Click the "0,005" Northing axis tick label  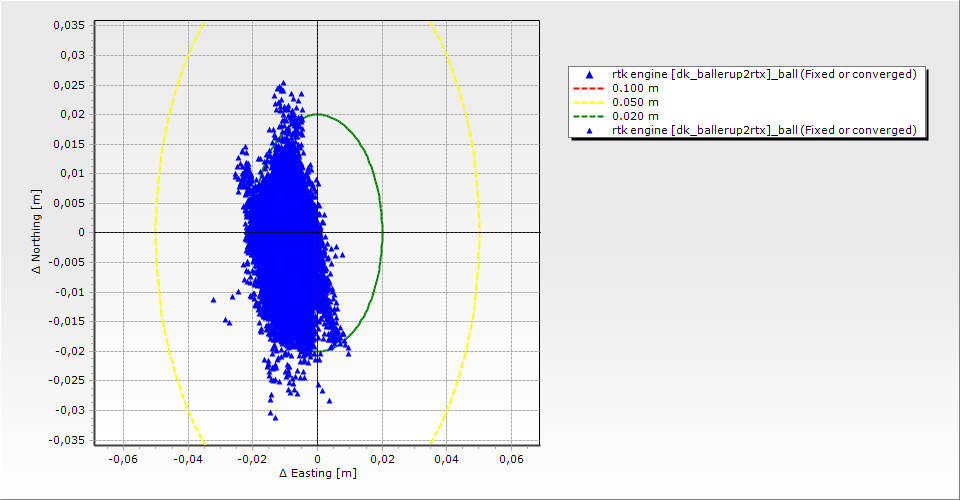click(69, 203)
